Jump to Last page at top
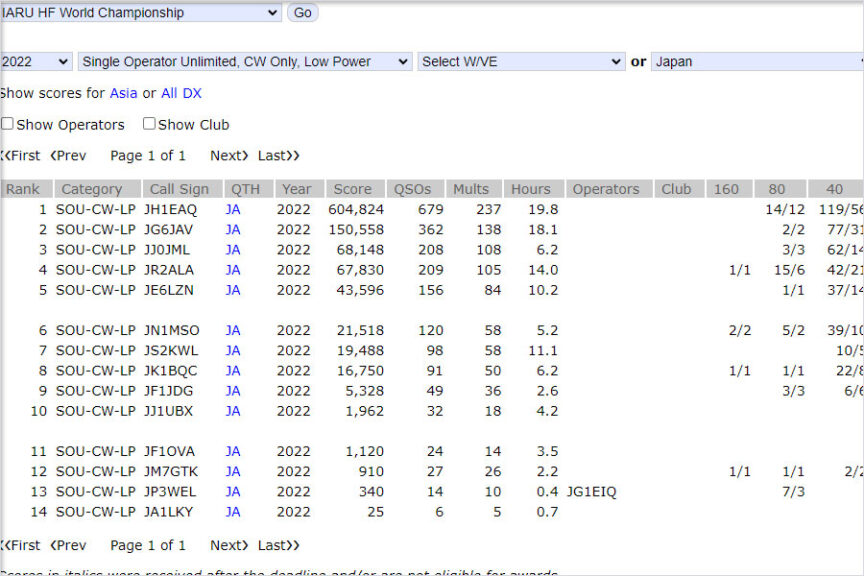Viewport: 864px width, 576px height. (278, 155)
